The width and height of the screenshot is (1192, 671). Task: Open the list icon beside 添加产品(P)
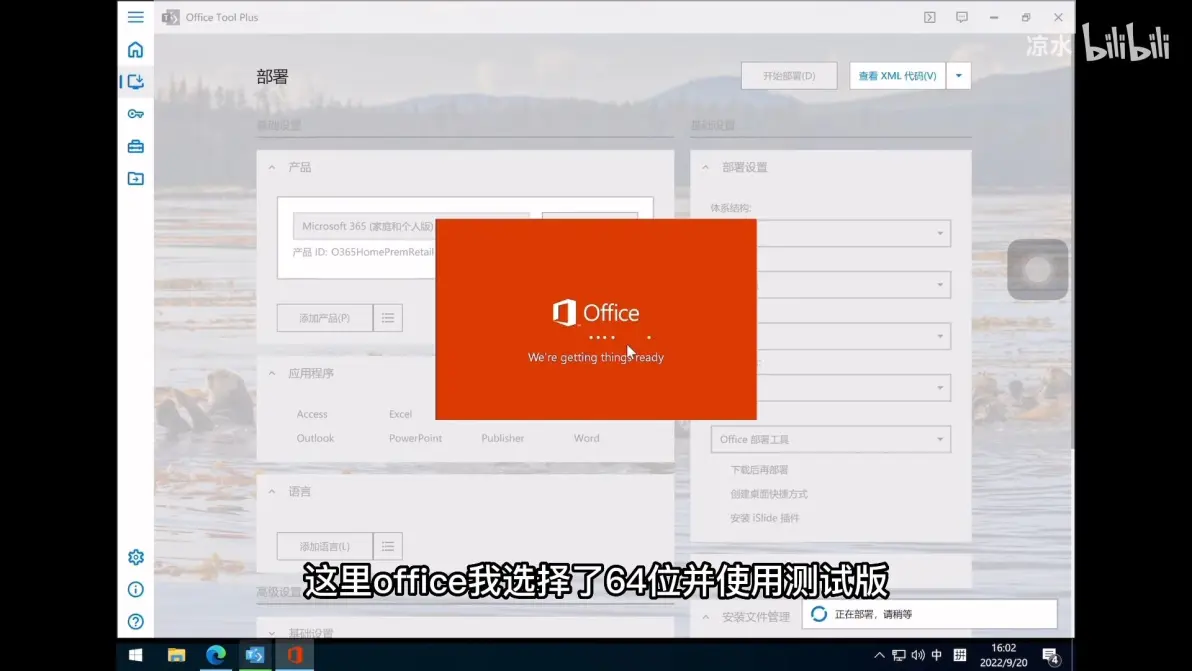(x=388, y=318)
